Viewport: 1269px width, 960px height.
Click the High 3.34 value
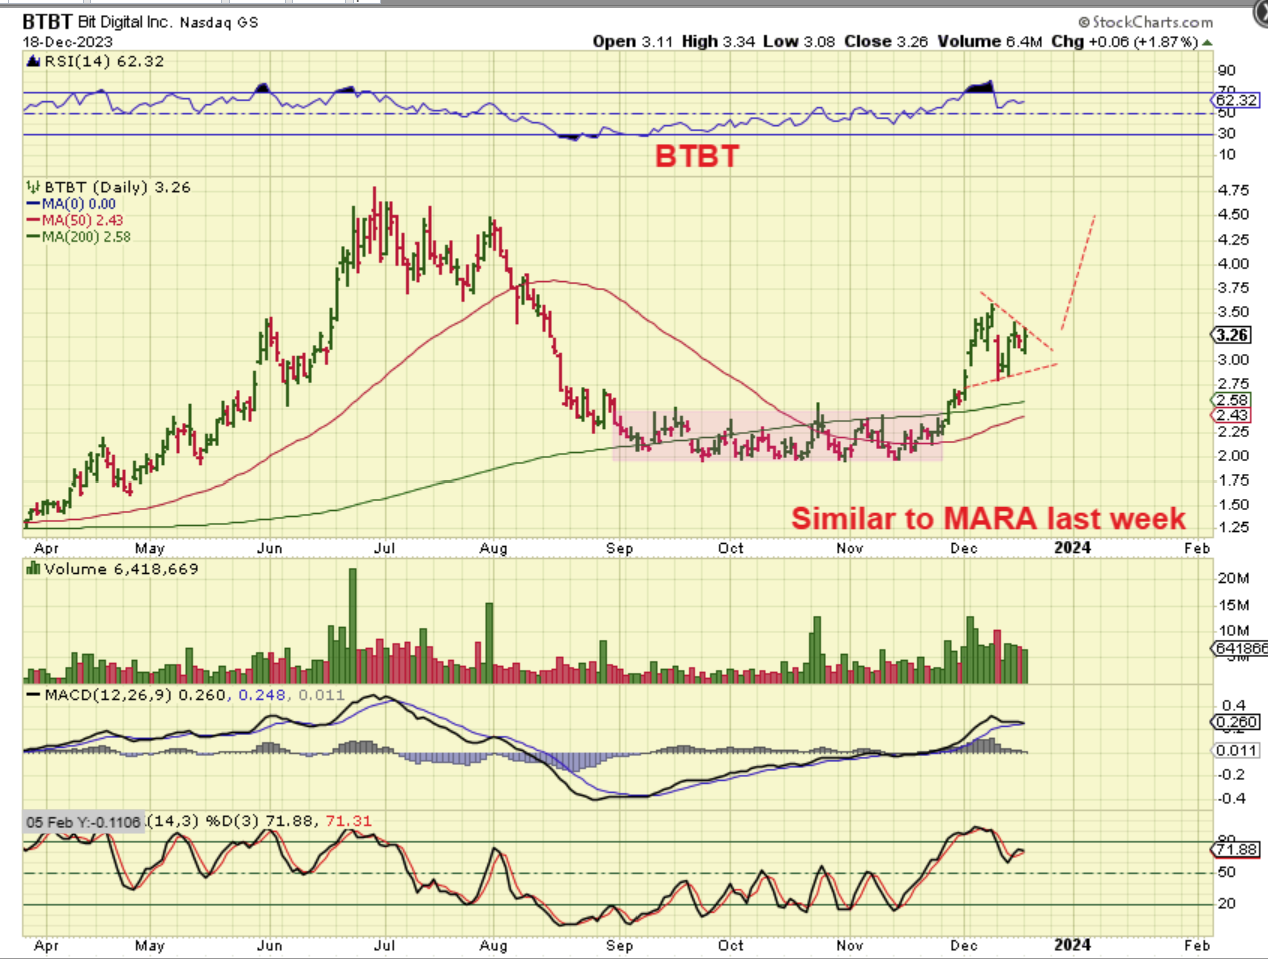pyautogui.click(x=718, y=41)
